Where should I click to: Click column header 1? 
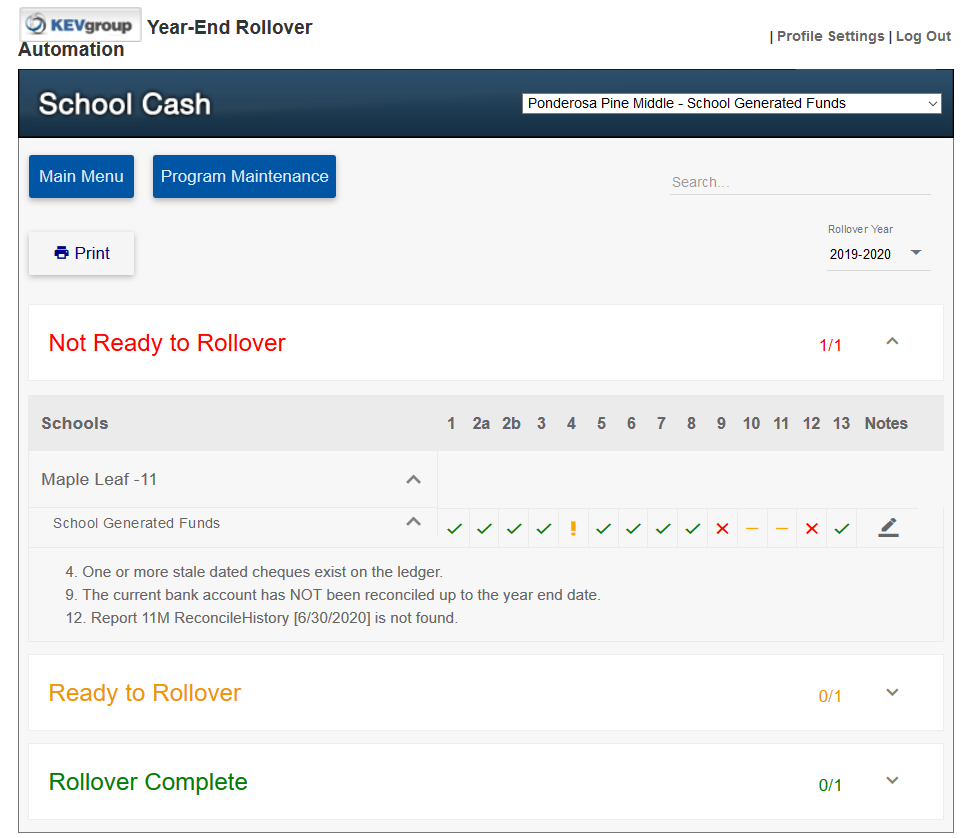pos(451,424)
